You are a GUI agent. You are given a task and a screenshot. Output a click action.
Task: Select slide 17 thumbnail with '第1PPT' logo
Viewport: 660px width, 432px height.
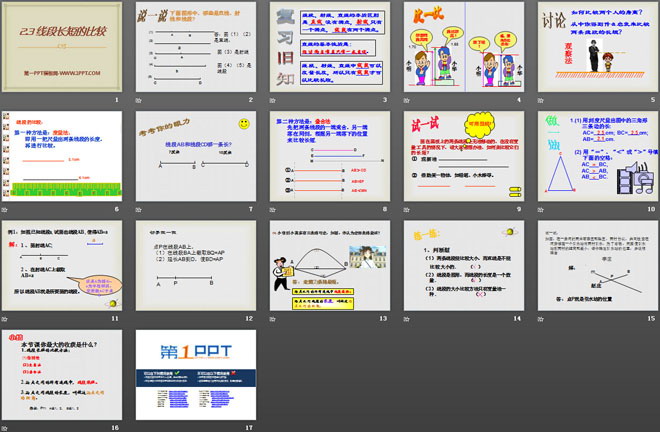coord(196,375)
